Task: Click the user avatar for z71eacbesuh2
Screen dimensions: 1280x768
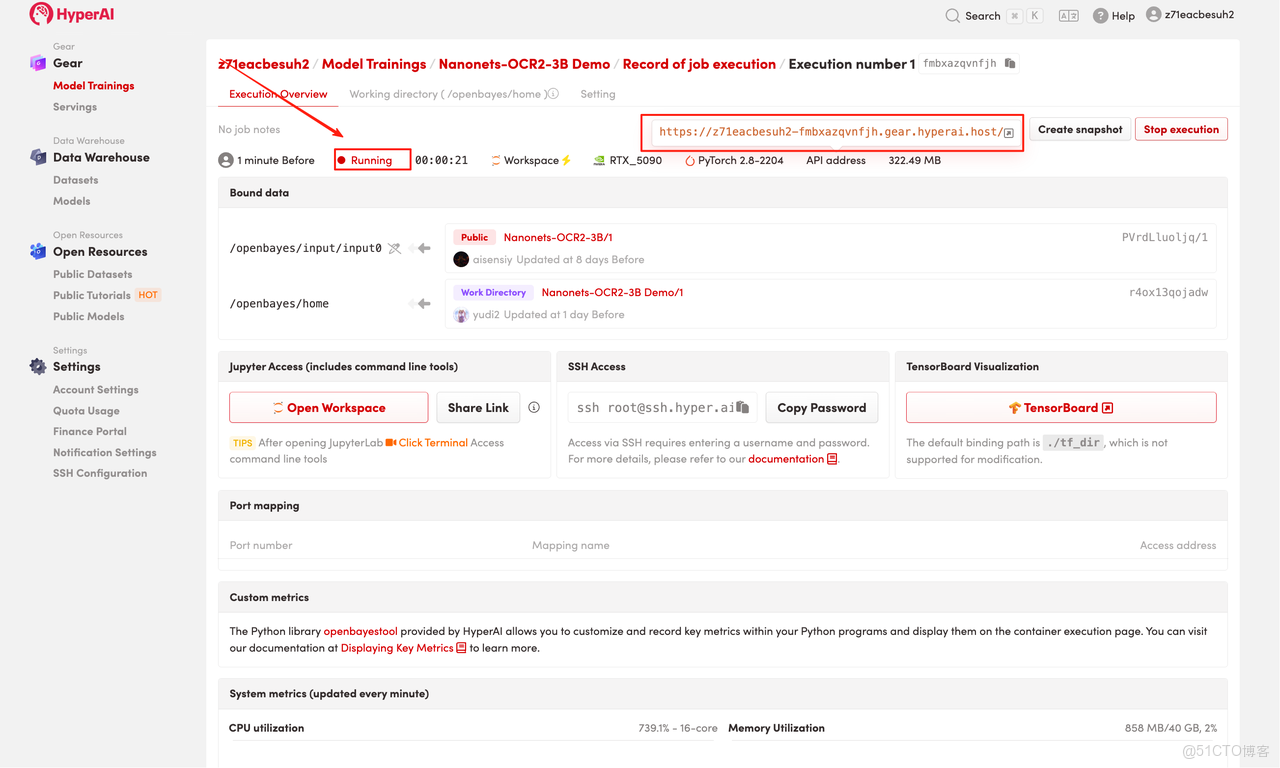Action: point(1153,15)
